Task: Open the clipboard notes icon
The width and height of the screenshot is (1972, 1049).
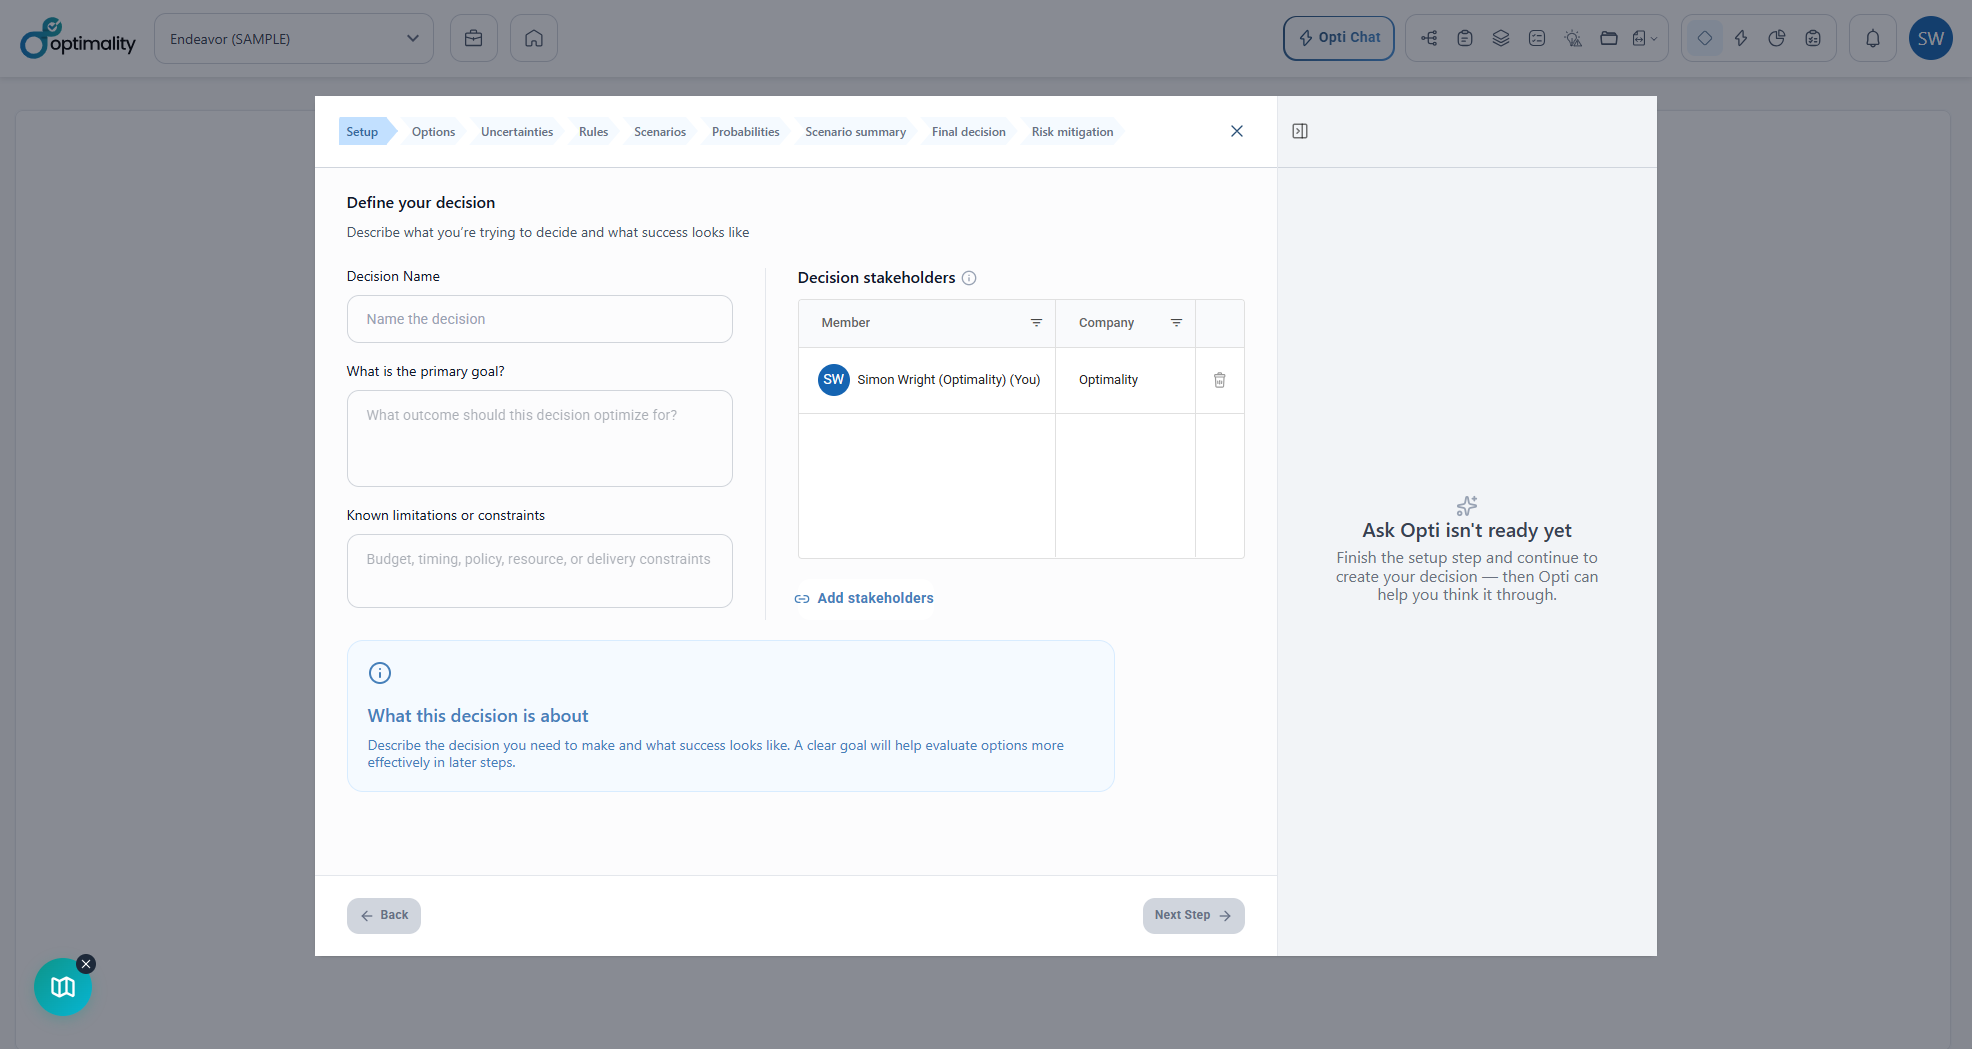Action: pos(1465,38)
